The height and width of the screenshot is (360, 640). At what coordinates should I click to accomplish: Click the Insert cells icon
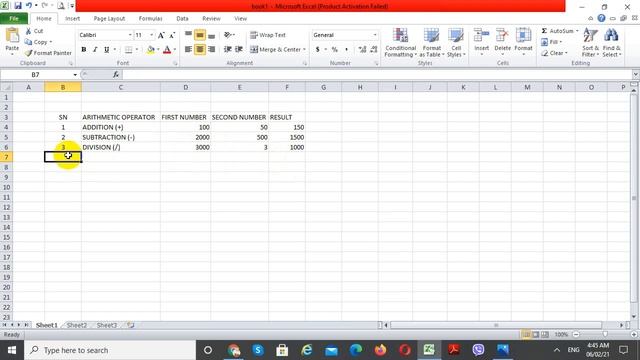point(482,36)
